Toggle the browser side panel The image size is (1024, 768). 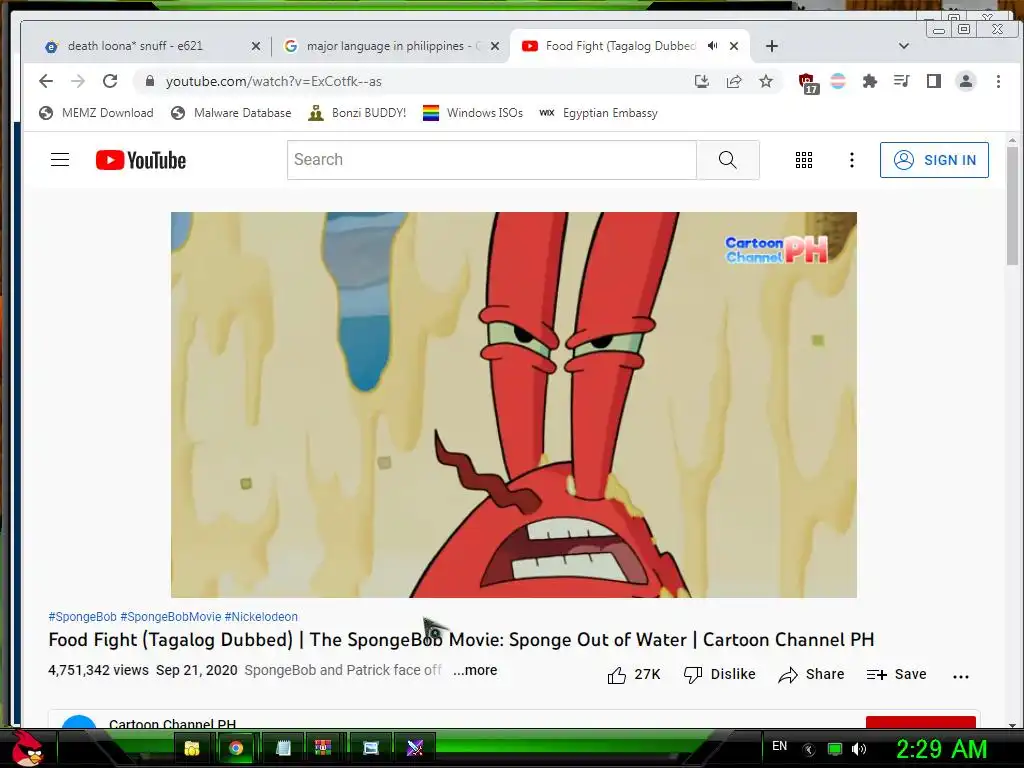point(934,82)
